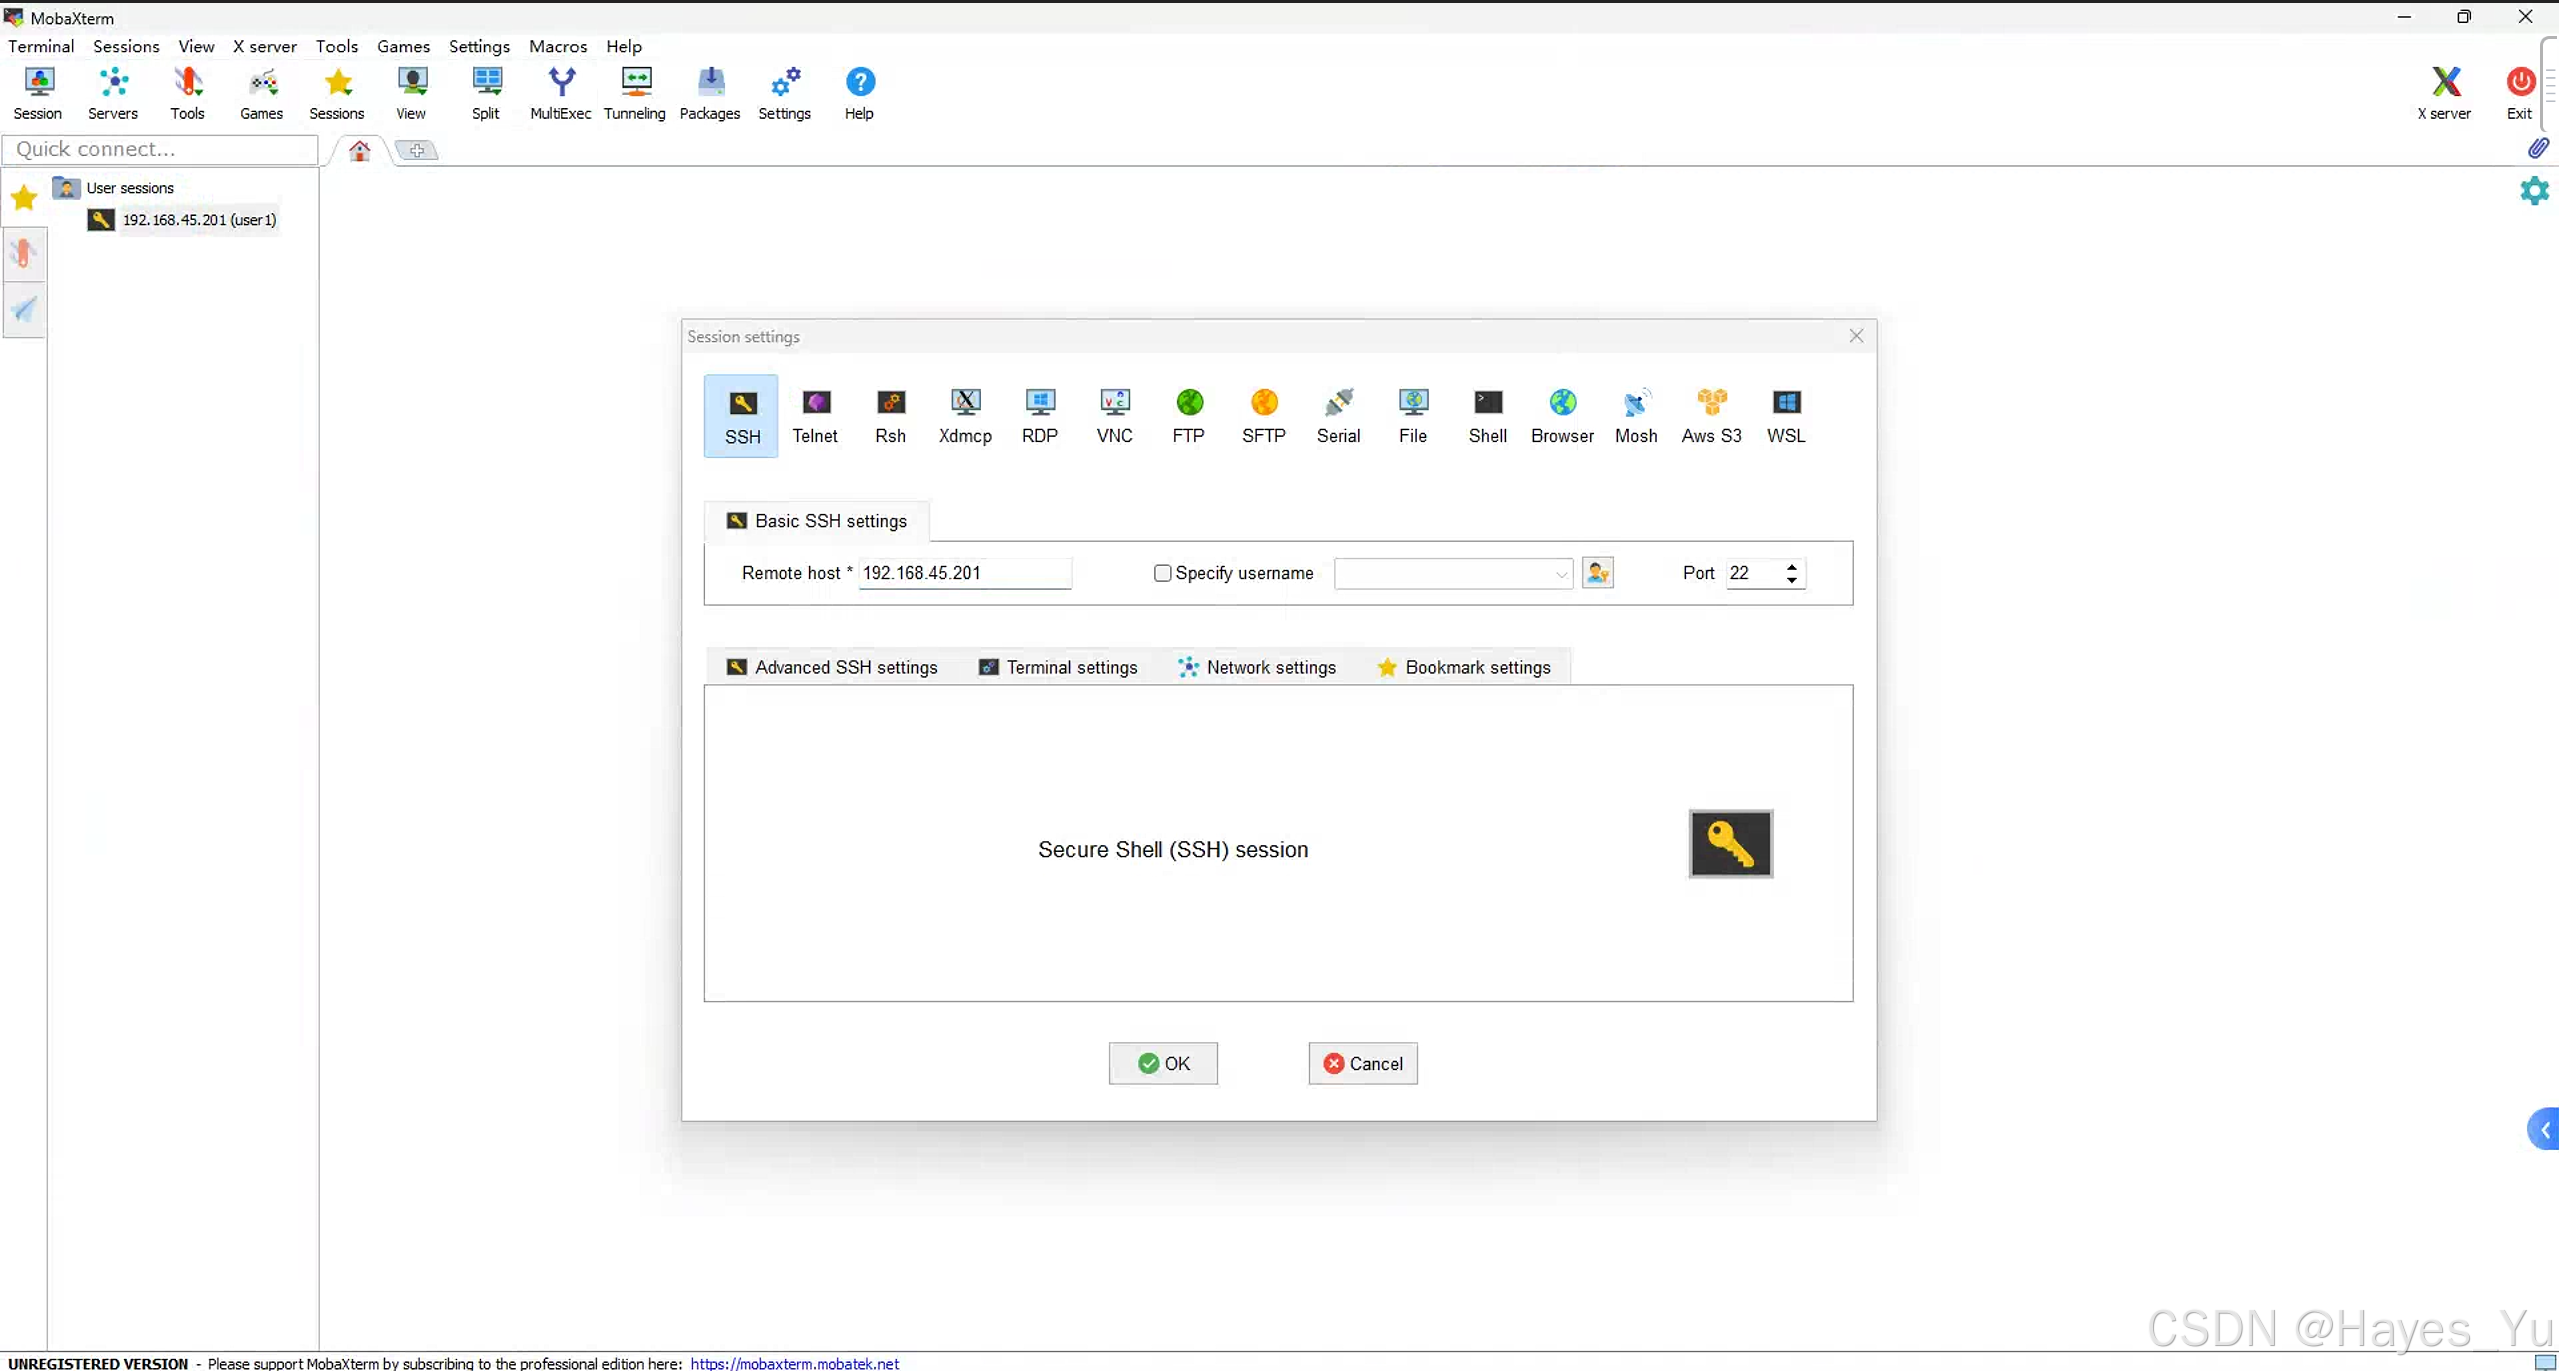Viewport: 2559px width, 1371px height.
Task: Expand the username dropdown list
Action: pyautogui.click(x=1560, y=574)
